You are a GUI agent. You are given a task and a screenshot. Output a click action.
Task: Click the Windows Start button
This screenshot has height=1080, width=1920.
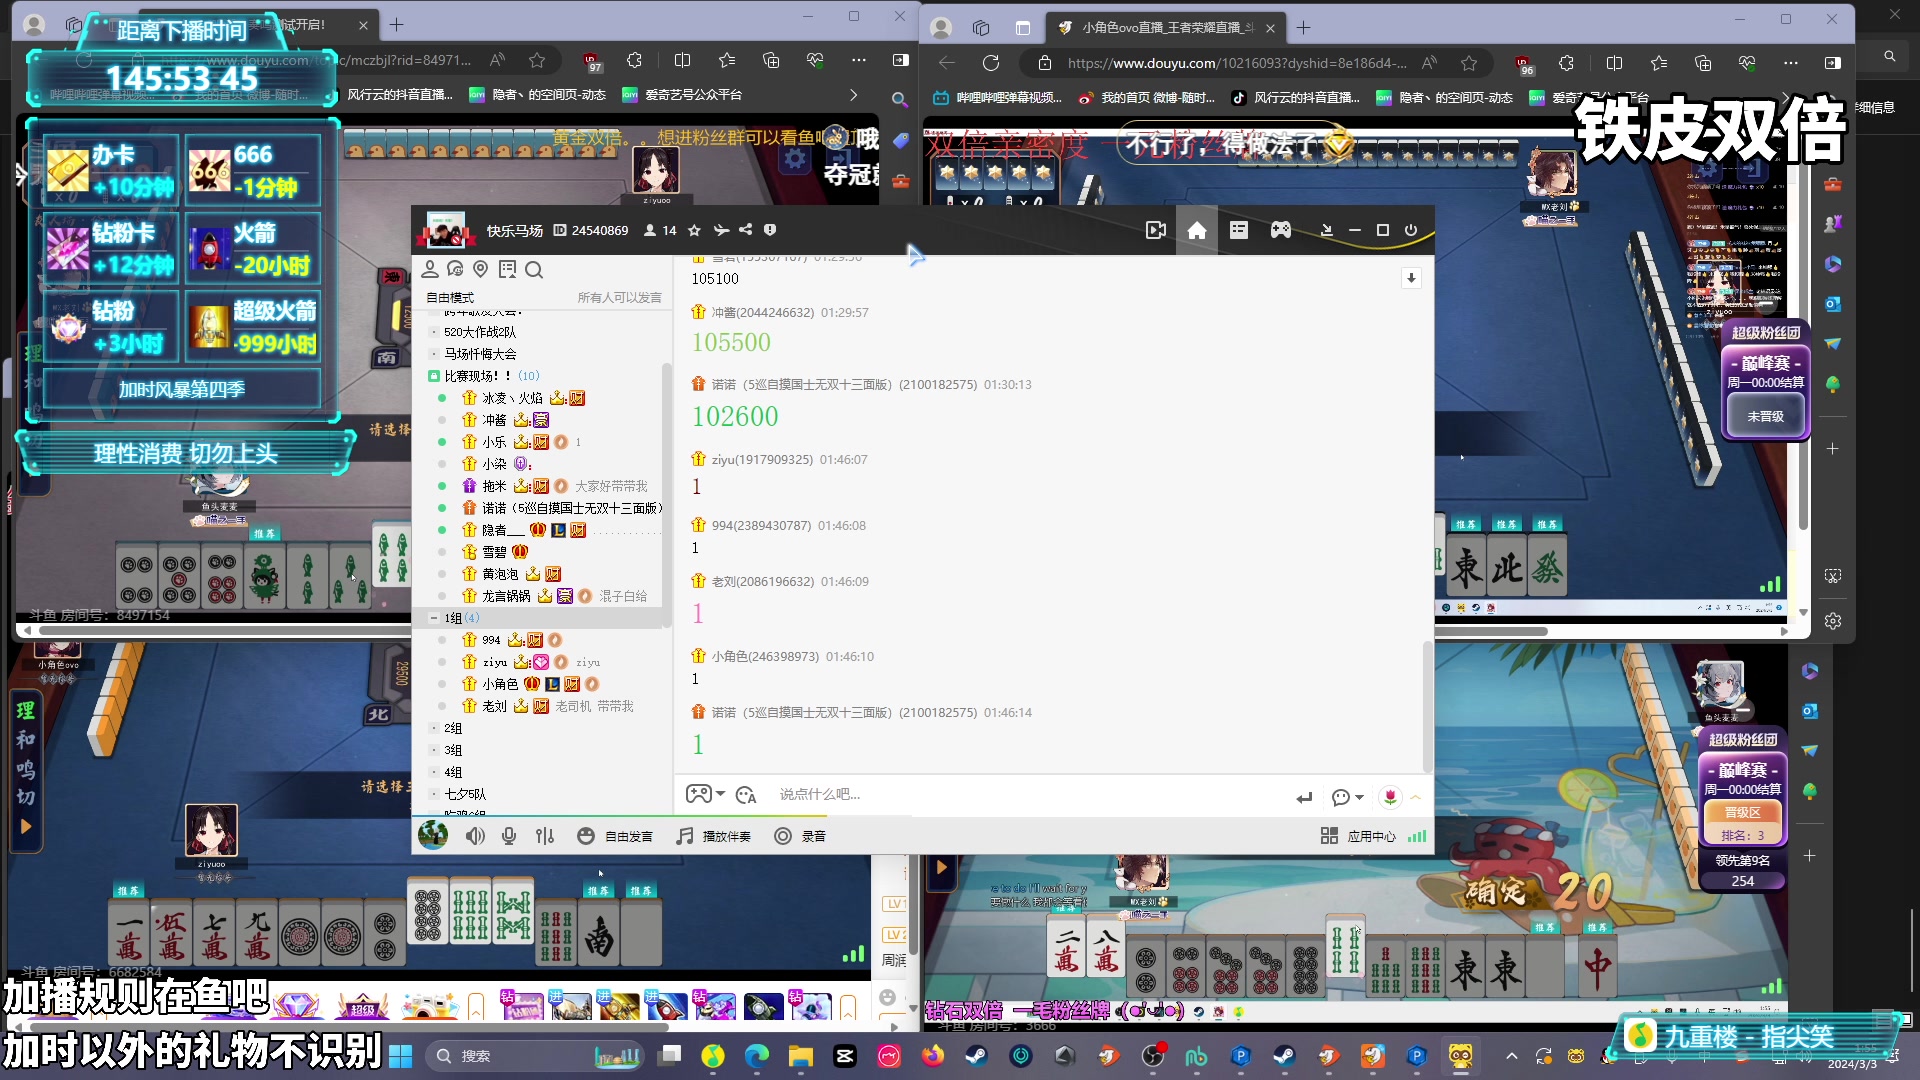tap(400, 1056)
